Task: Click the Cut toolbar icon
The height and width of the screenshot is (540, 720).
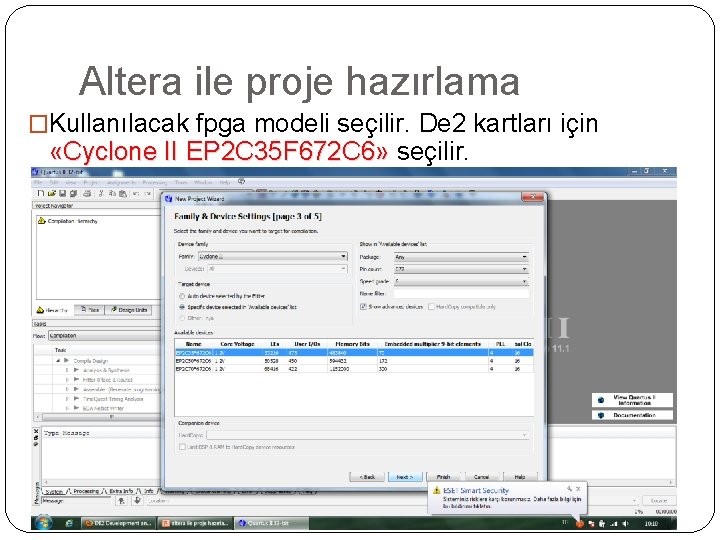Action: 101,193
